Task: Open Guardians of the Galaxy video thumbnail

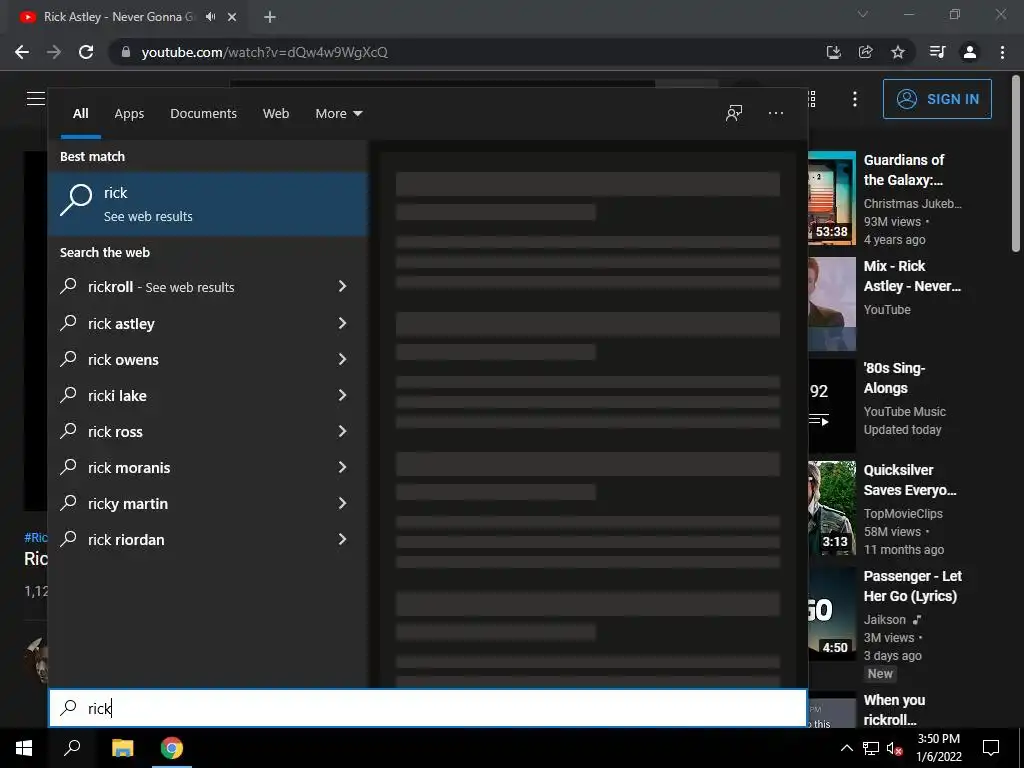Action: click(x=831, y=198)
